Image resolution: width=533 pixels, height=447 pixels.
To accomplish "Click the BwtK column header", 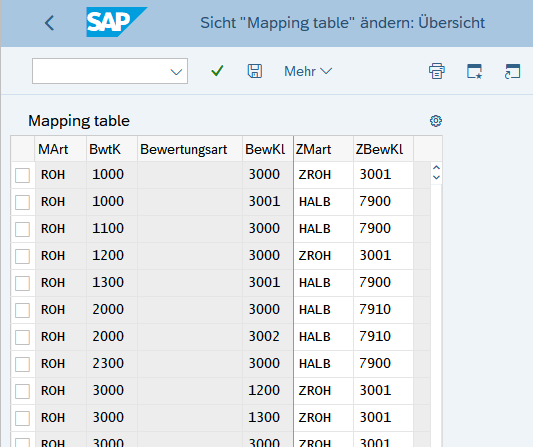I will [x=112, y=149].
